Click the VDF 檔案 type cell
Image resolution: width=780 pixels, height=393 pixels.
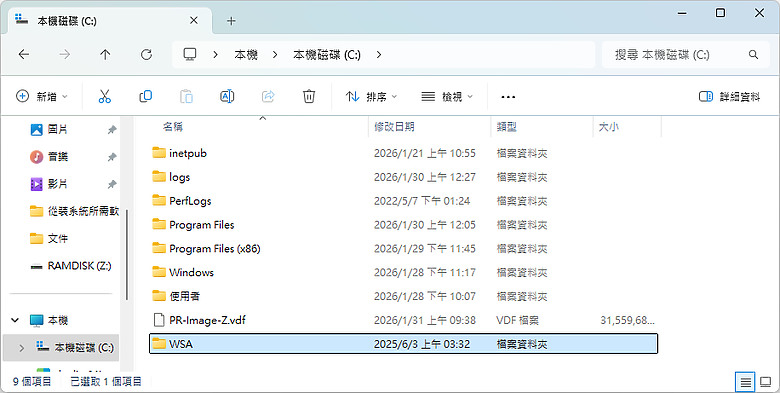click(517, 320)
